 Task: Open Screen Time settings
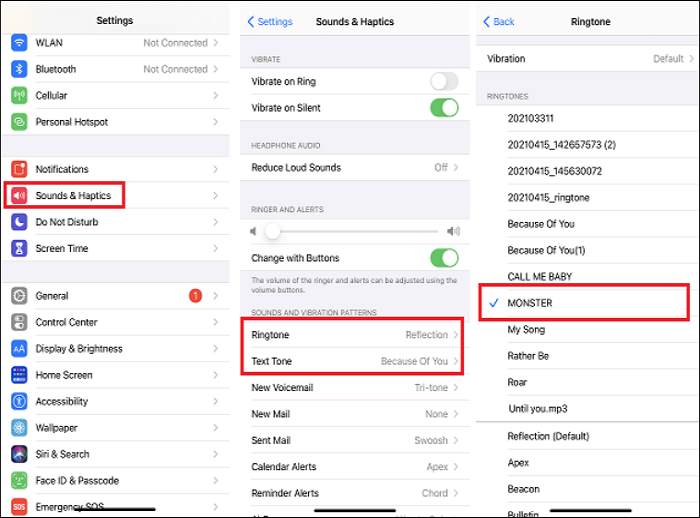116,248
